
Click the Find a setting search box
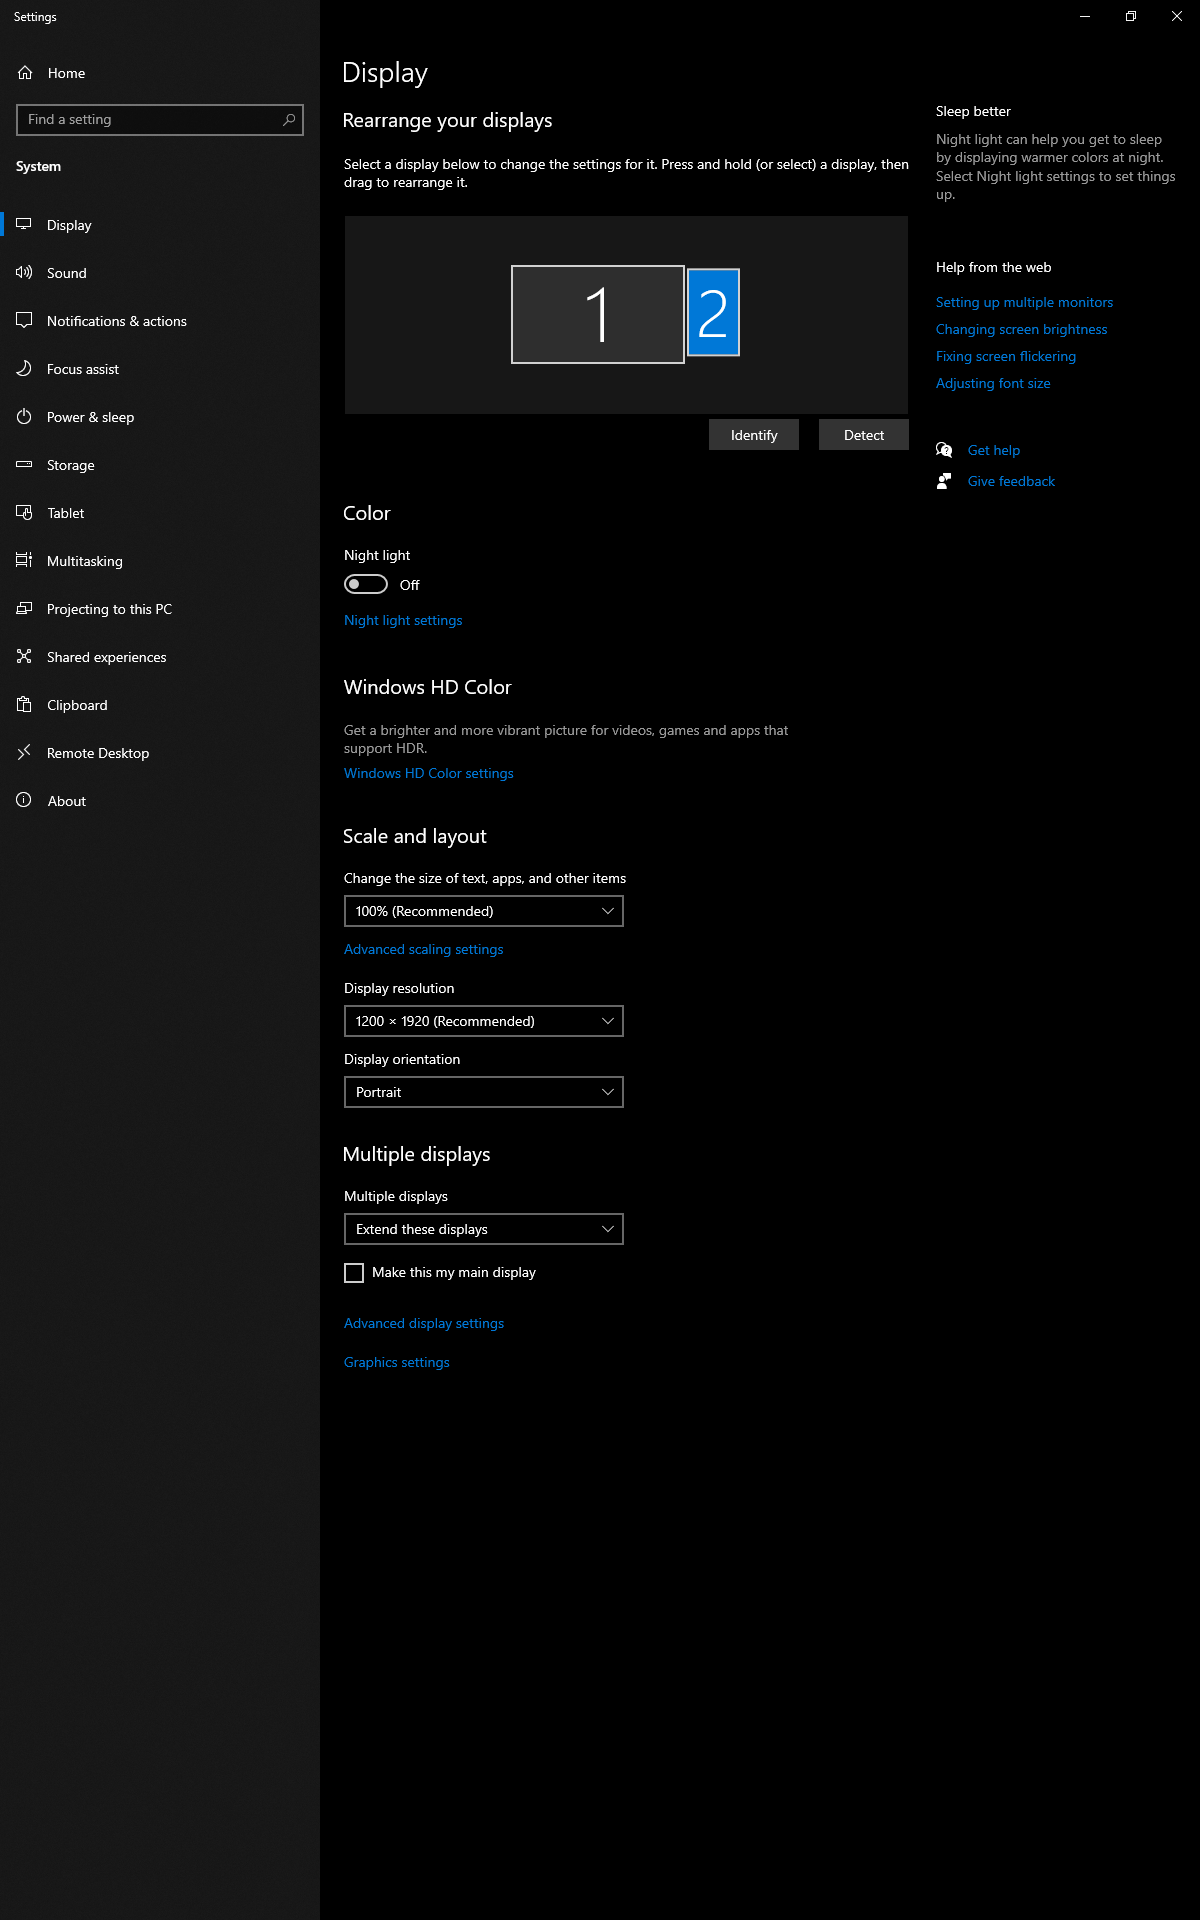click(x=160, y=120)
